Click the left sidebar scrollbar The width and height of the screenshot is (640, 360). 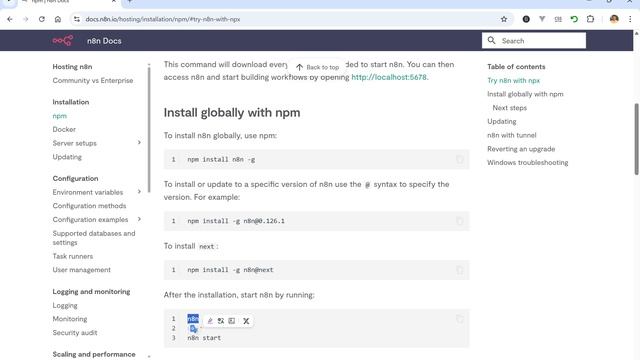pos(149,130)
